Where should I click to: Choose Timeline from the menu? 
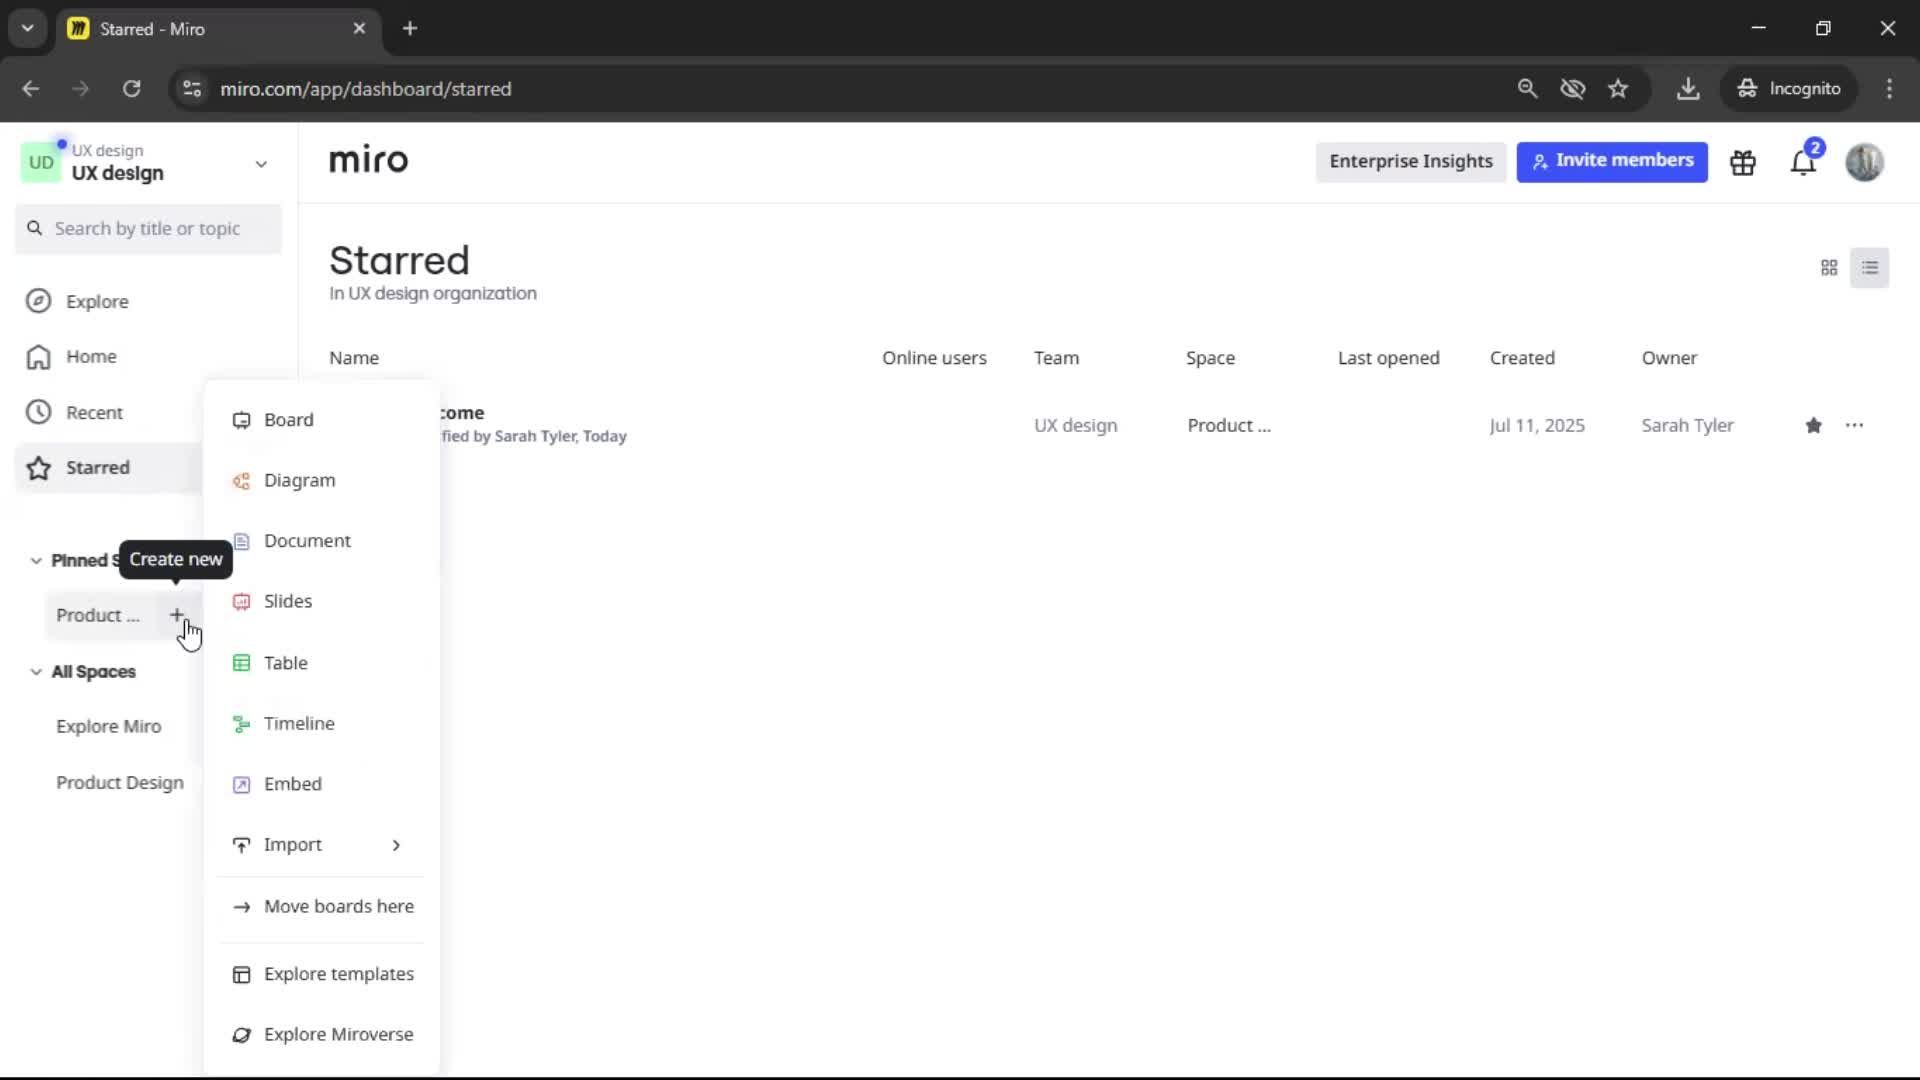[x=321, y=724]
